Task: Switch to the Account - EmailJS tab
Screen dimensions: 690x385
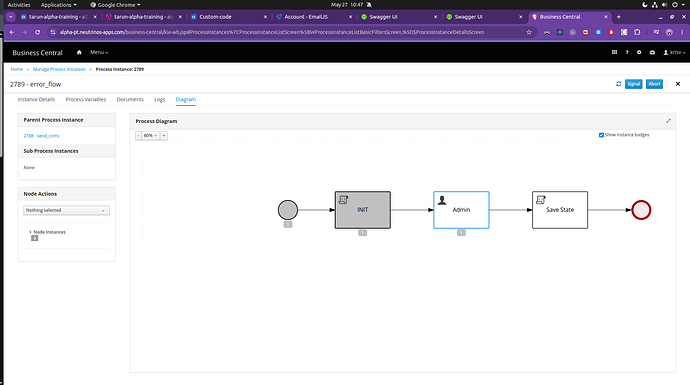Action: 314,17
